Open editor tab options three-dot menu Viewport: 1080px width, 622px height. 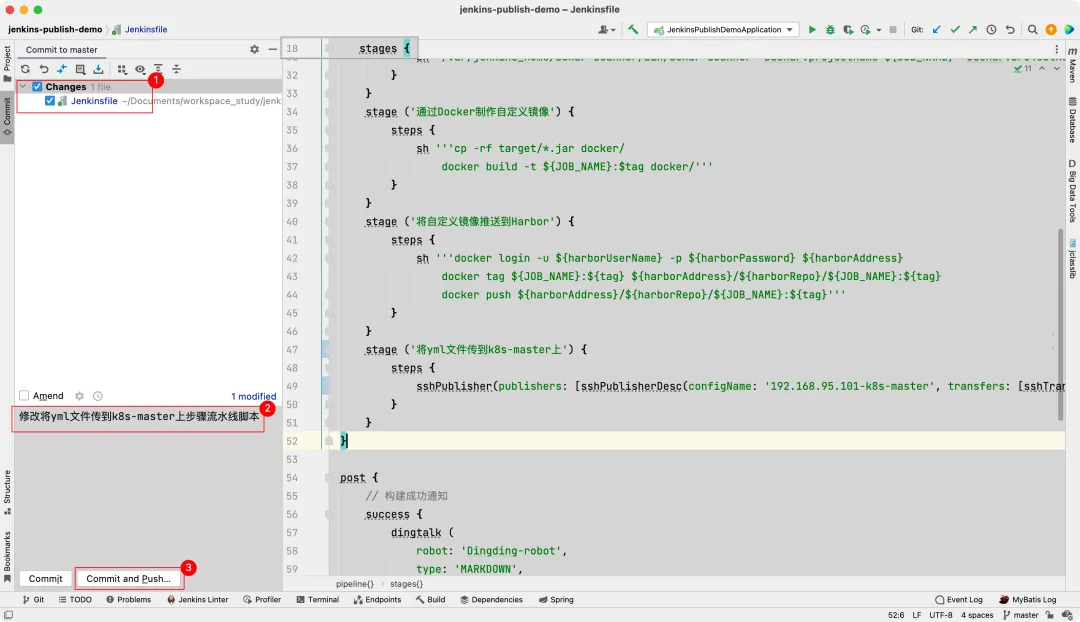[1057, 50]
